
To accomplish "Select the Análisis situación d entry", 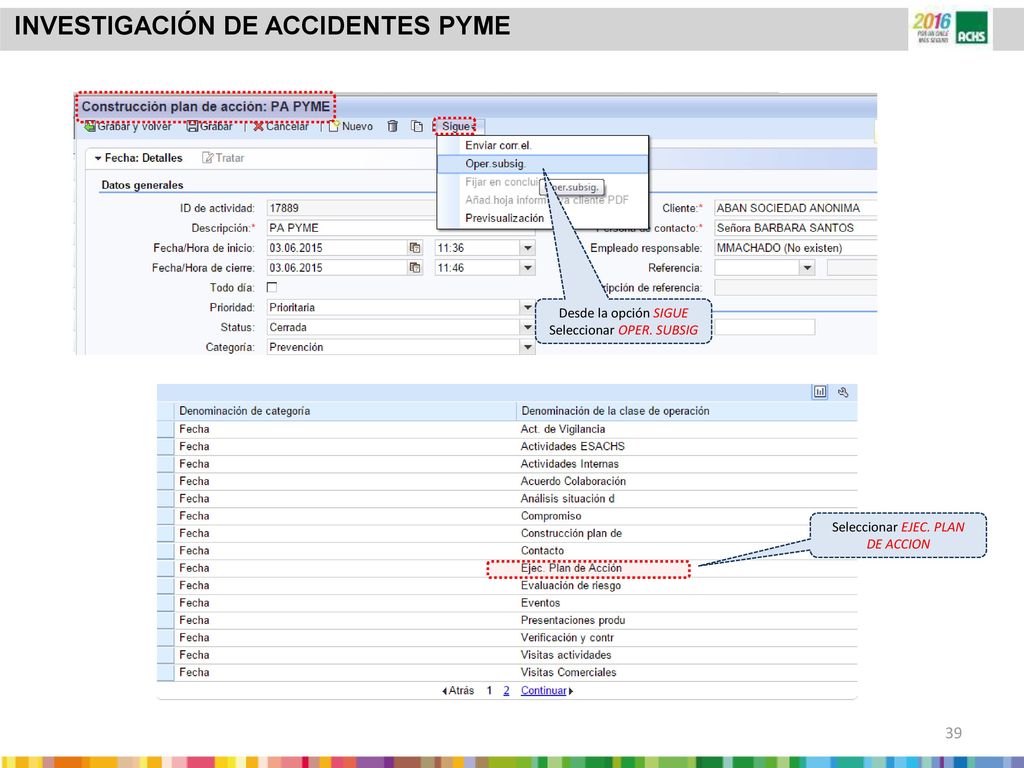I will click(568, 499).
